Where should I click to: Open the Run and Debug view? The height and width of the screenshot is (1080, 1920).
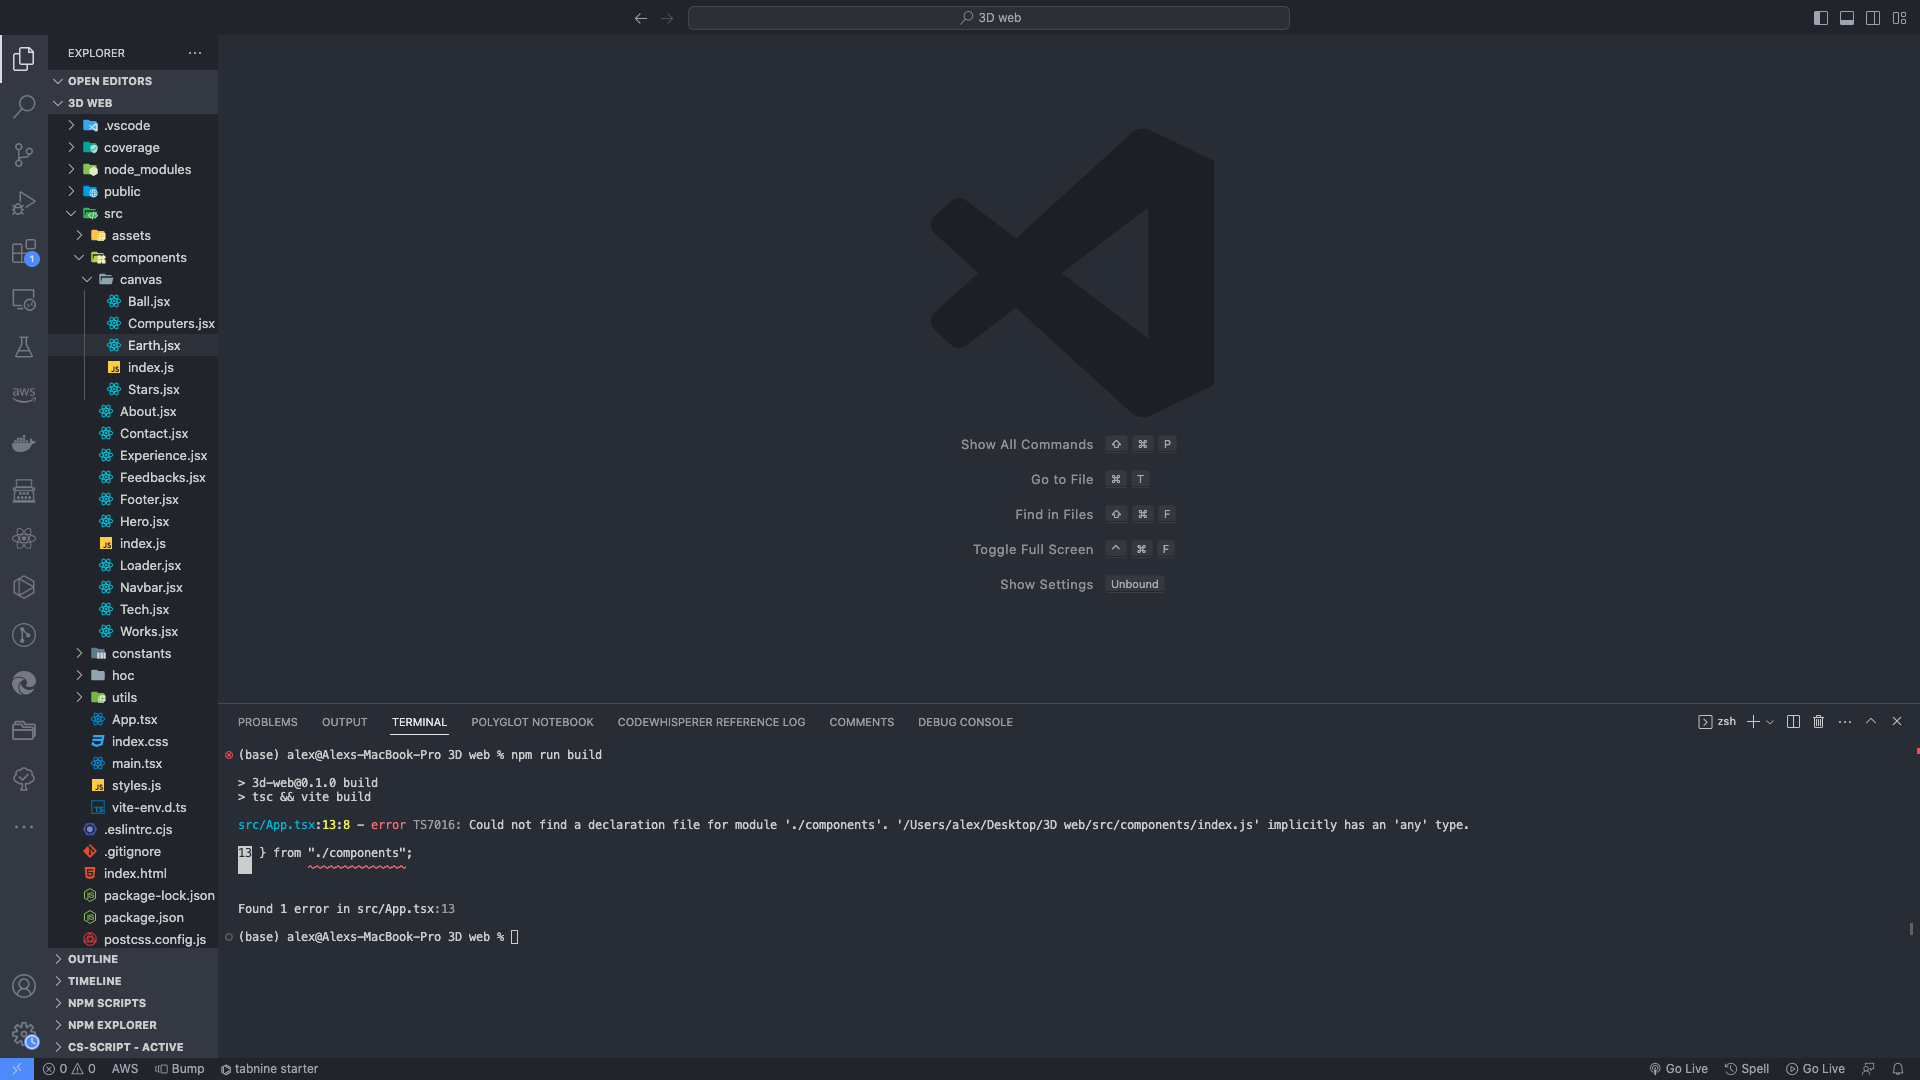pos(24,203)
